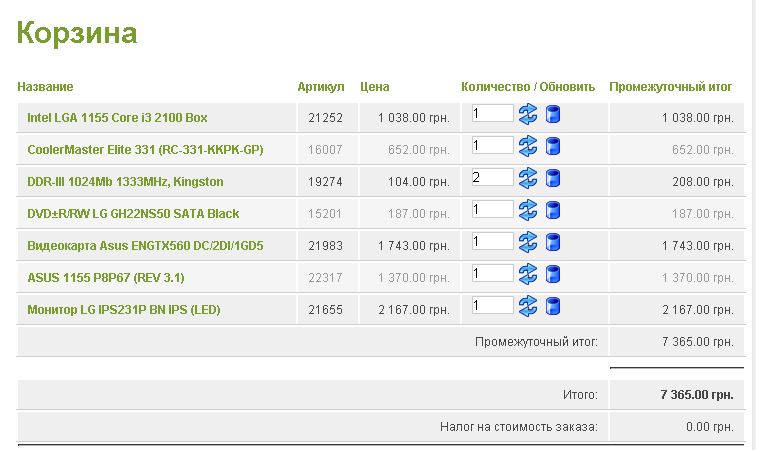The image size is (758, 450).
Task: Focus quantity field for Intel Core i3 2100
Action: tap(493, 113)
